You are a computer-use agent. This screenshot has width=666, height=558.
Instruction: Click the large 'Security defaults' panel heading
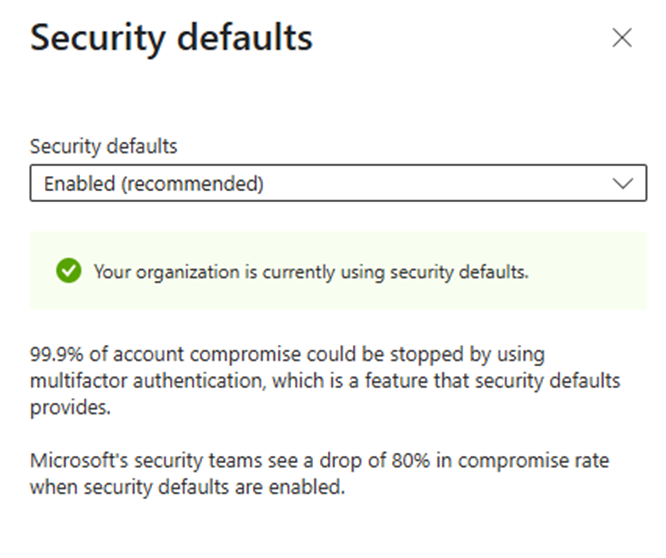[171, 39]
